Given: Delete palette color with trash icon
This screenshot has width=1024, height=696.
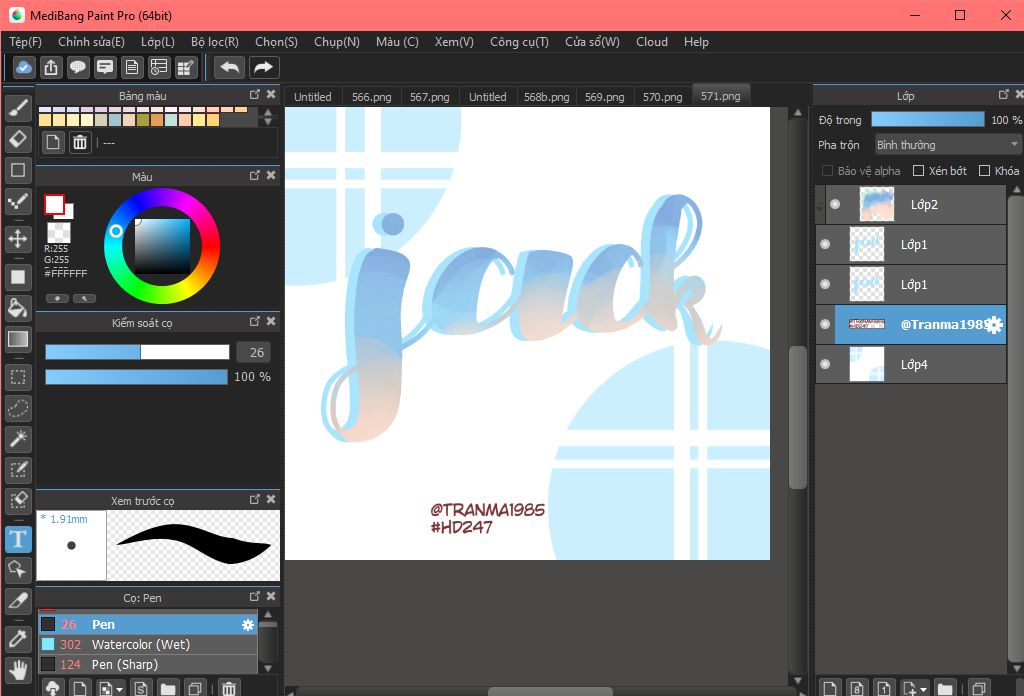Looking at the screenshot, I should click(x=80, y=142).
